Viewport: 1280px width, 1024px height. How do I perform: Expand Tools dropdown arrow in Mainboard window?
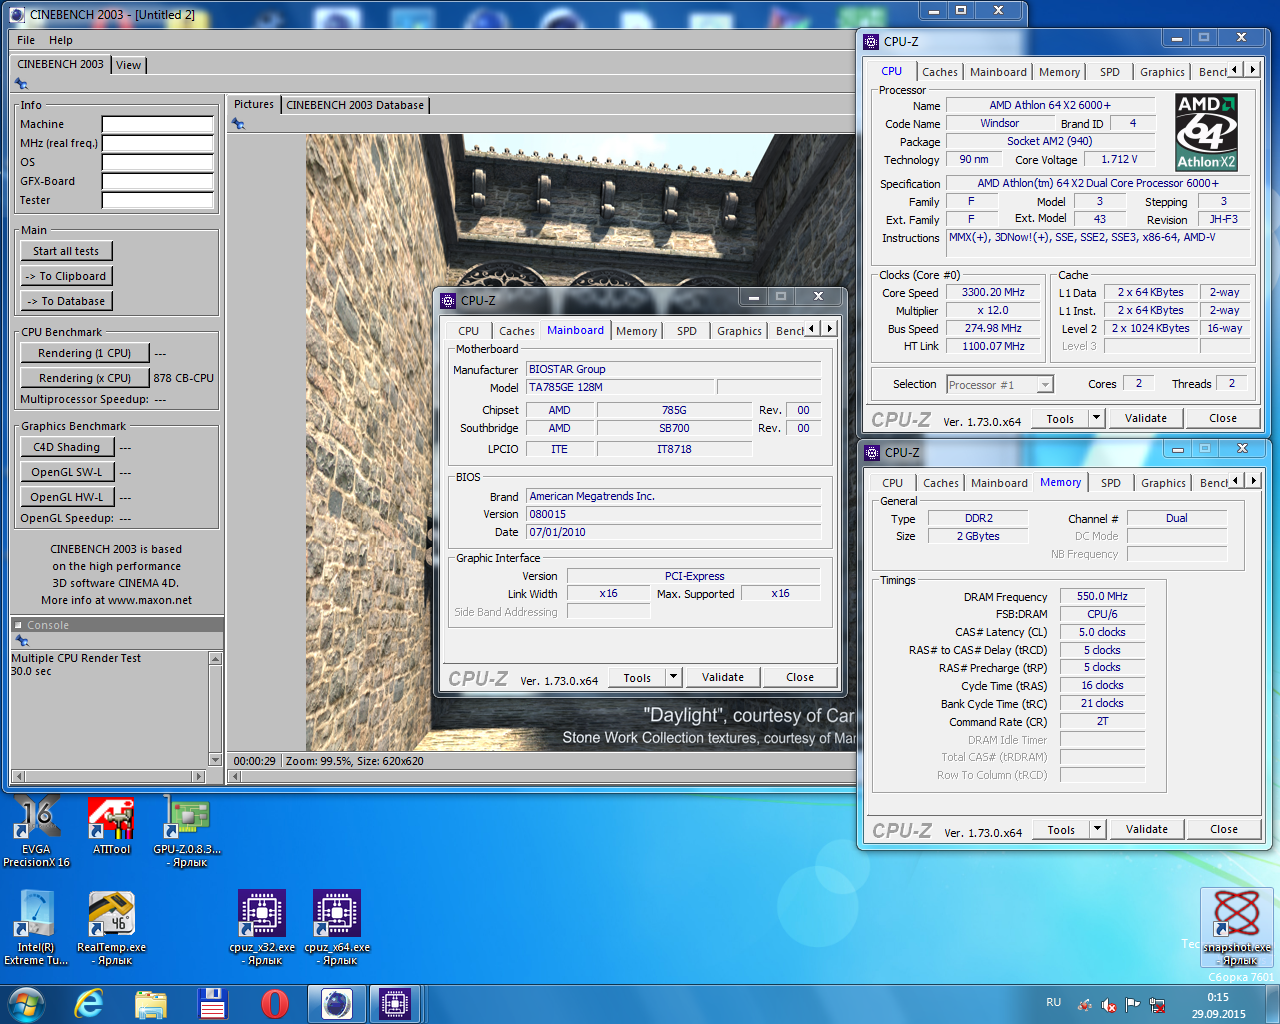673,677
